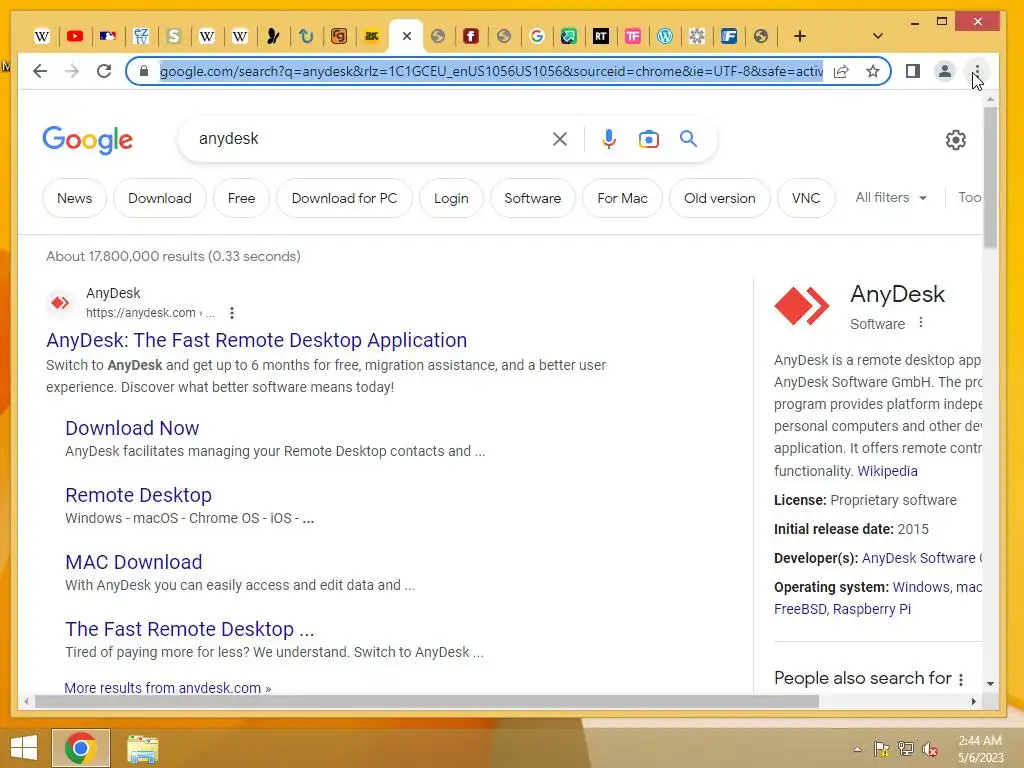The image size is (1024, 768).
Task: Click the horizontal scrollbar thumb
Action: (427, 701)
